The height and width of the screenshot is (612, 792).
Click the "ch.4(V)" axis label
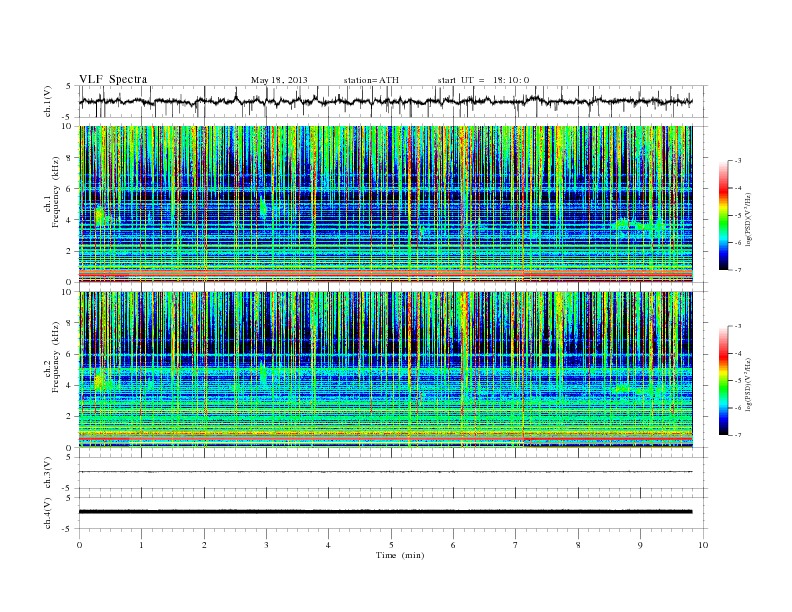point(48,513)
